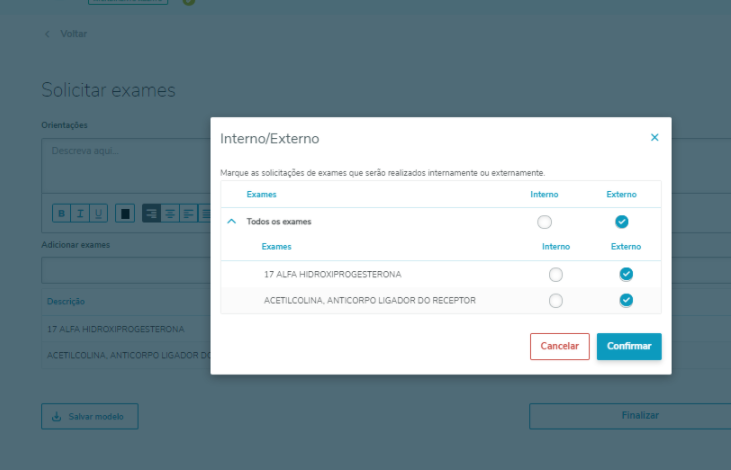Click the nested Interno sub-header
The width and height of the screenshot is (731, 470).
tap(556, 247)
